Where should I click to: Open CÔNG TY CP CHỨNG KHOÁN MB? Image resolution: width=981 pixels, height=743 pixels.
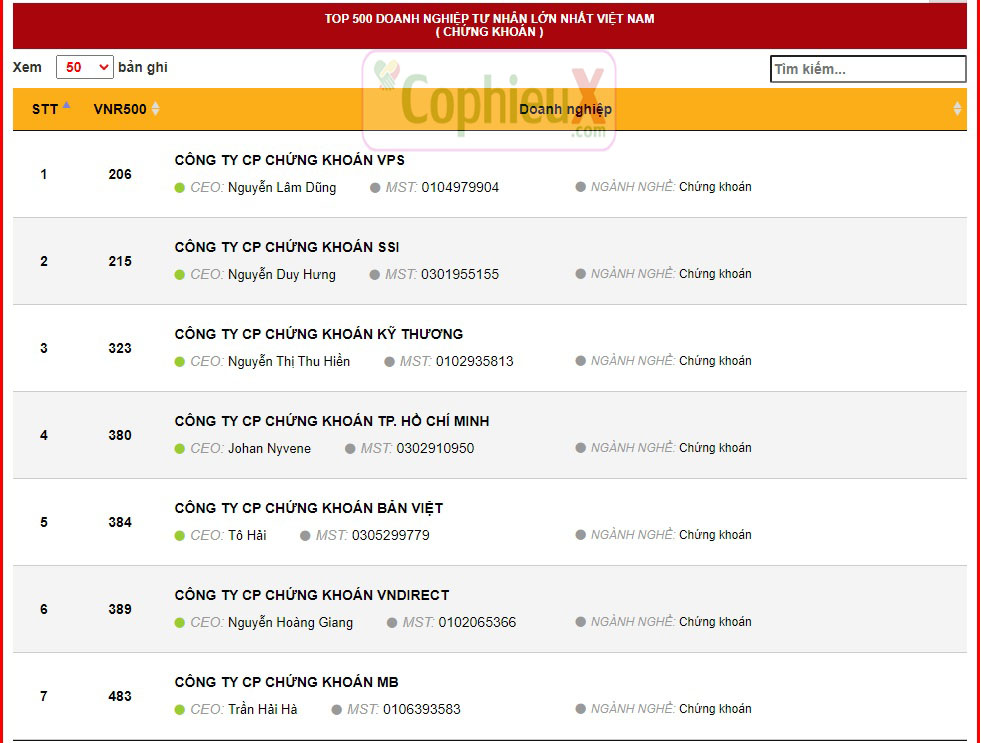[x=286, y=682]
